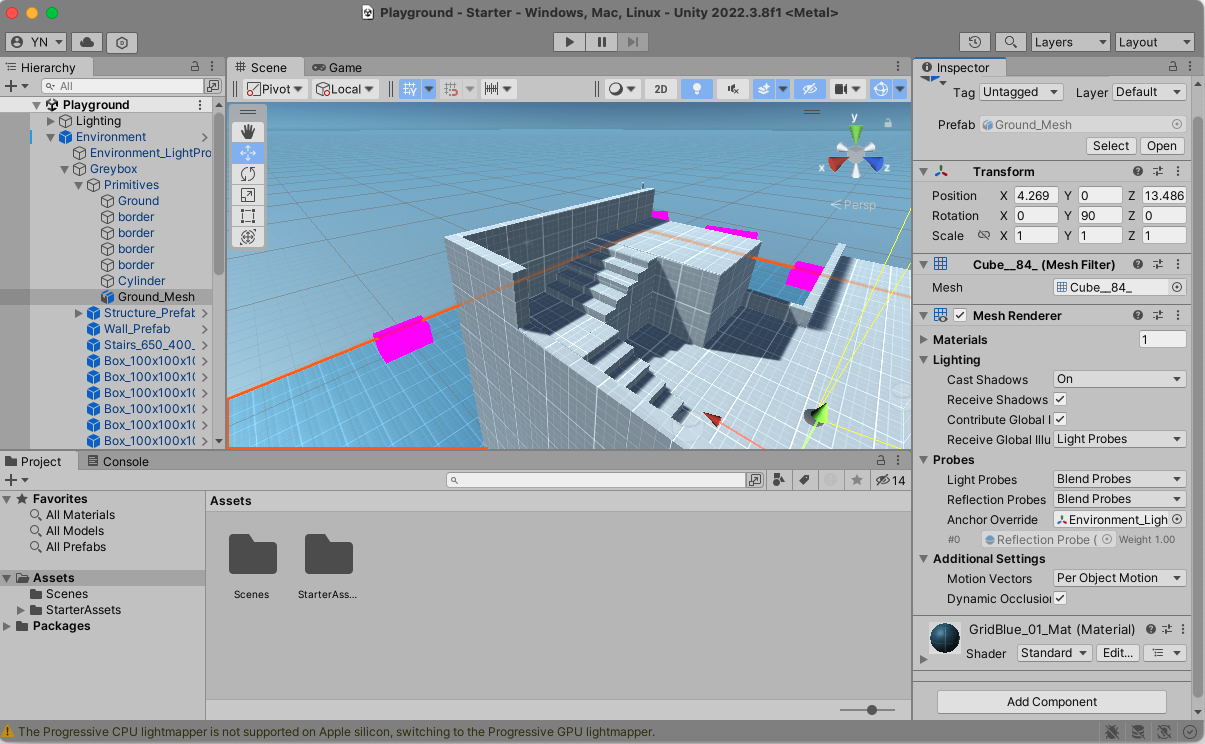Select the Hand tool in Scene toolbar
This screenshot has width=1205, height=744.
(248, 132)
